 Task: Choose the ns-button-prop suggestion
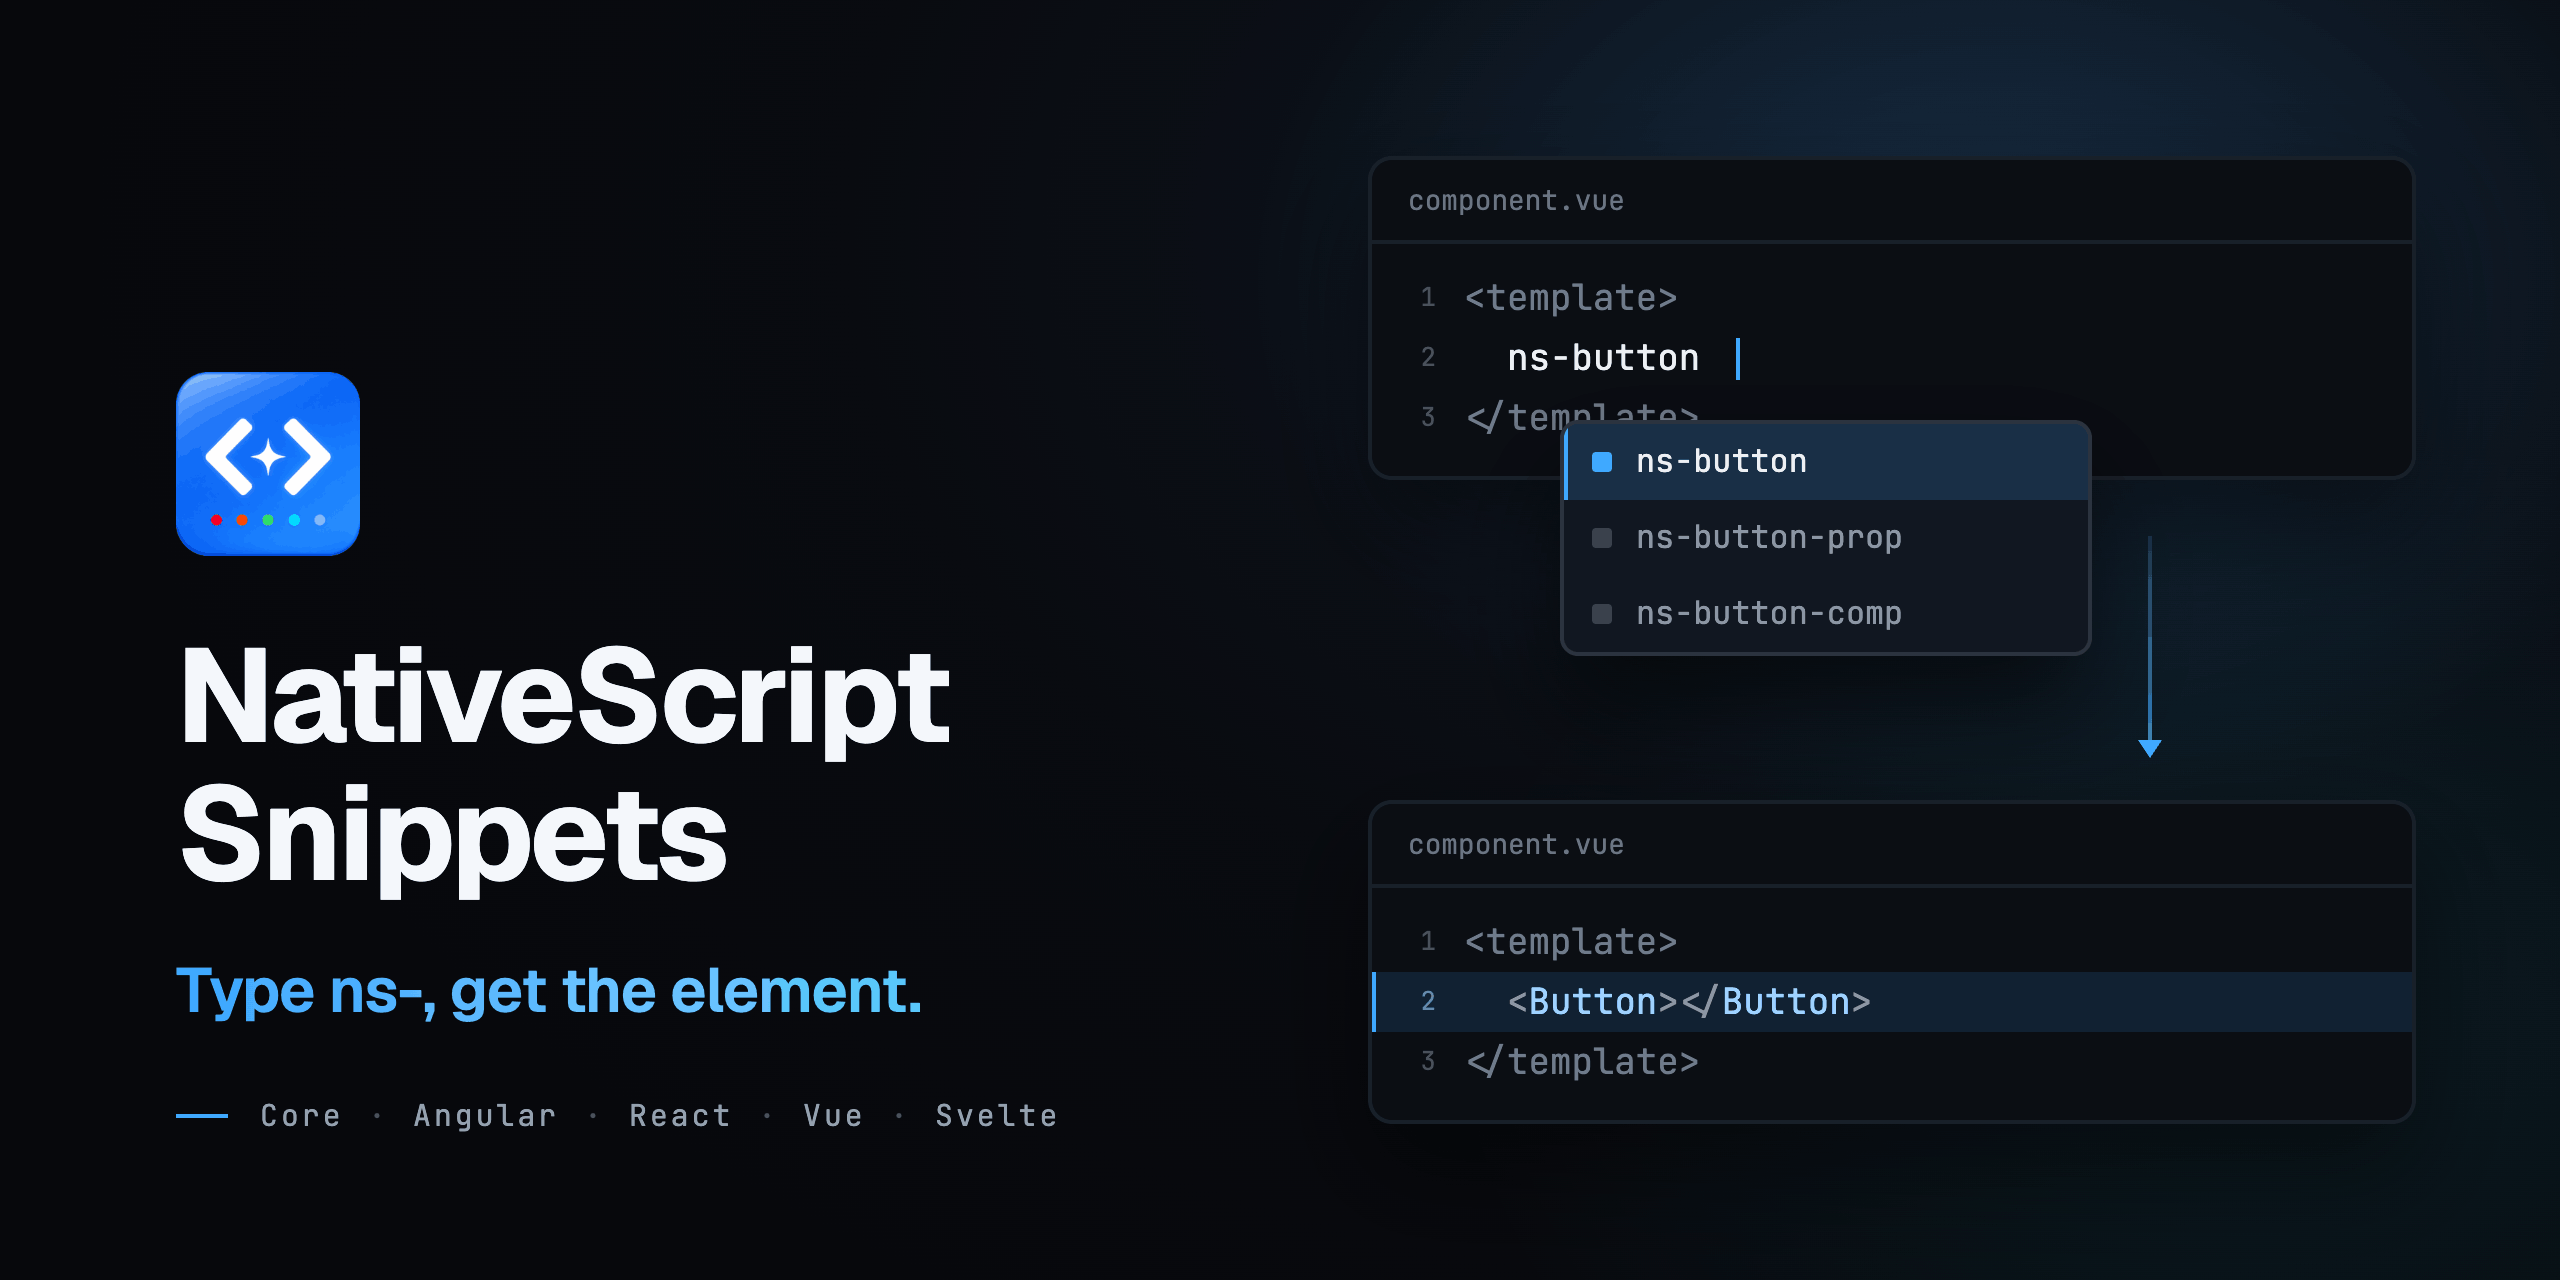(x=1826, y=538)
